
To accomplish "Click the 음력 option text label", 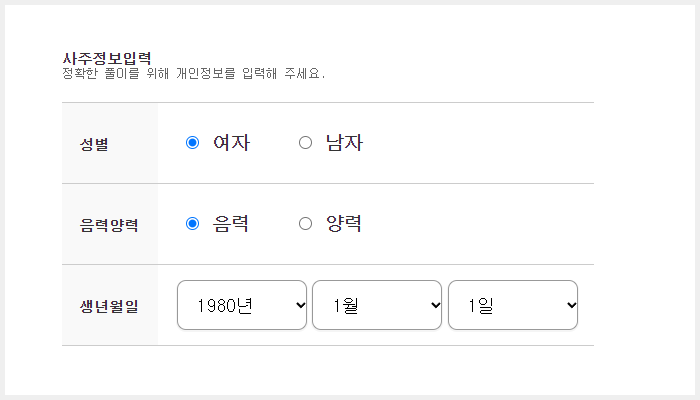I will 230,224.
